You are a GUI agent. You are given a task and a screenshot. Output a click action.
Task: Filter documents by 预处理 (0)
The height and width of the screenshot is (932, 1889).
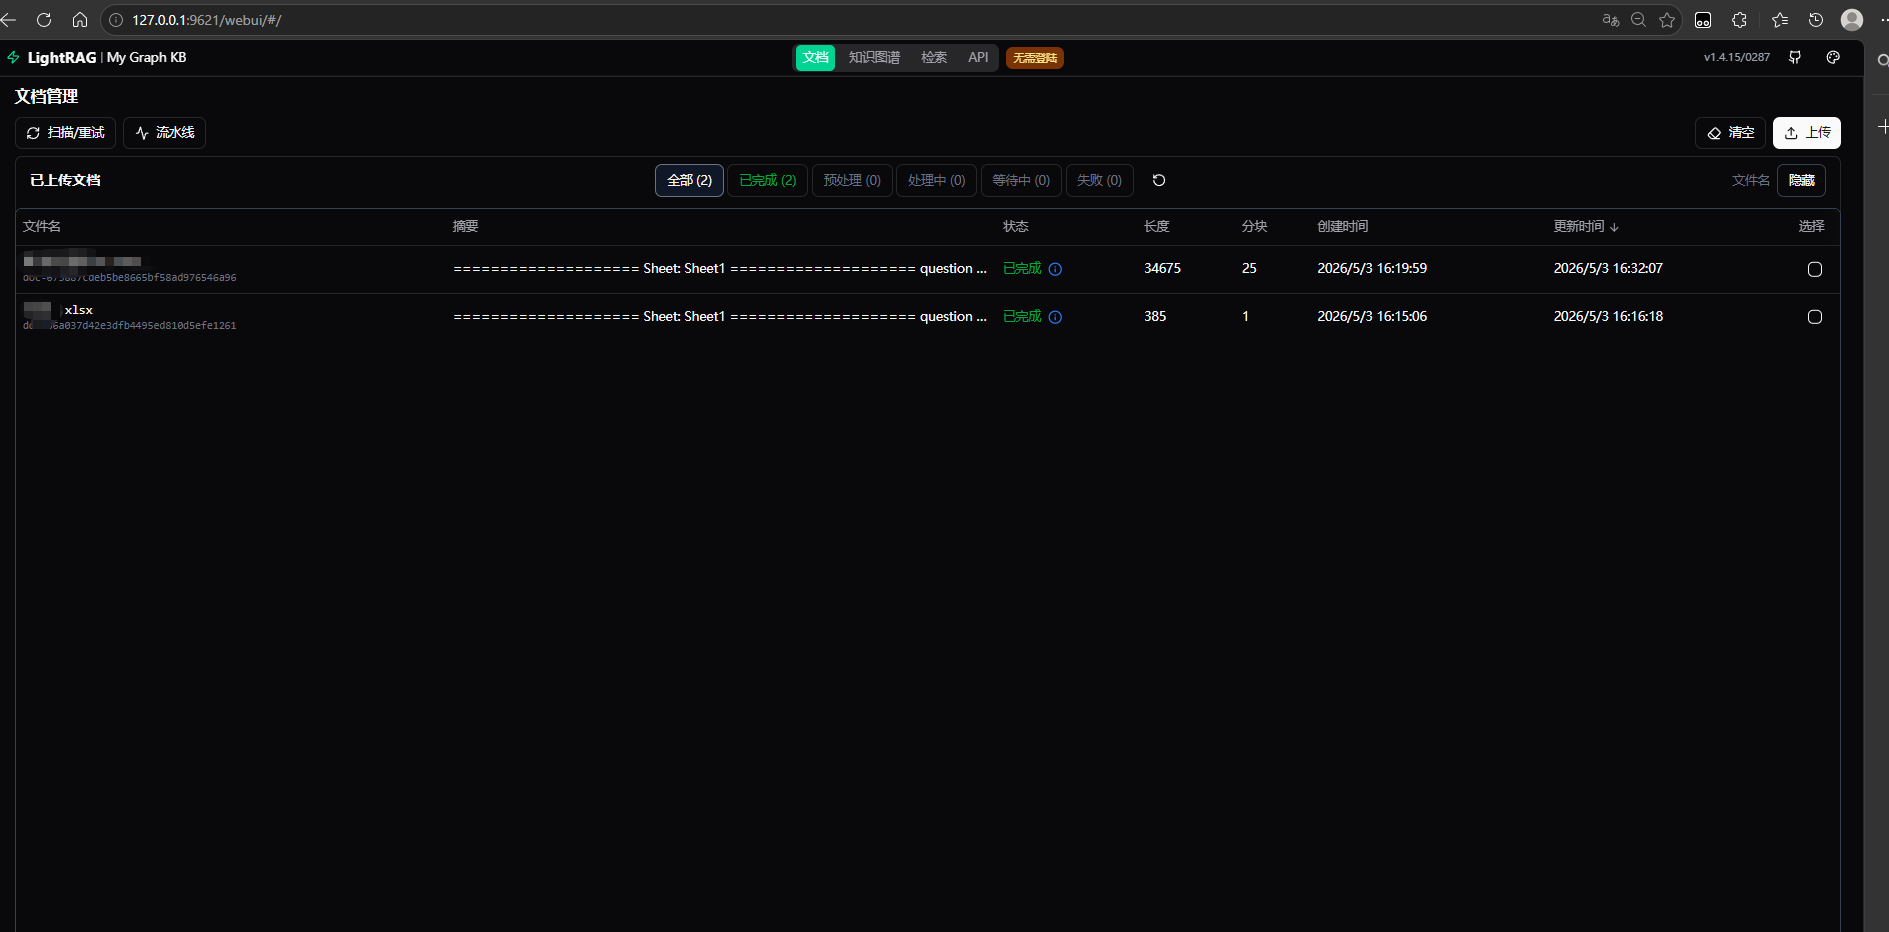click(x=852, y=180)
